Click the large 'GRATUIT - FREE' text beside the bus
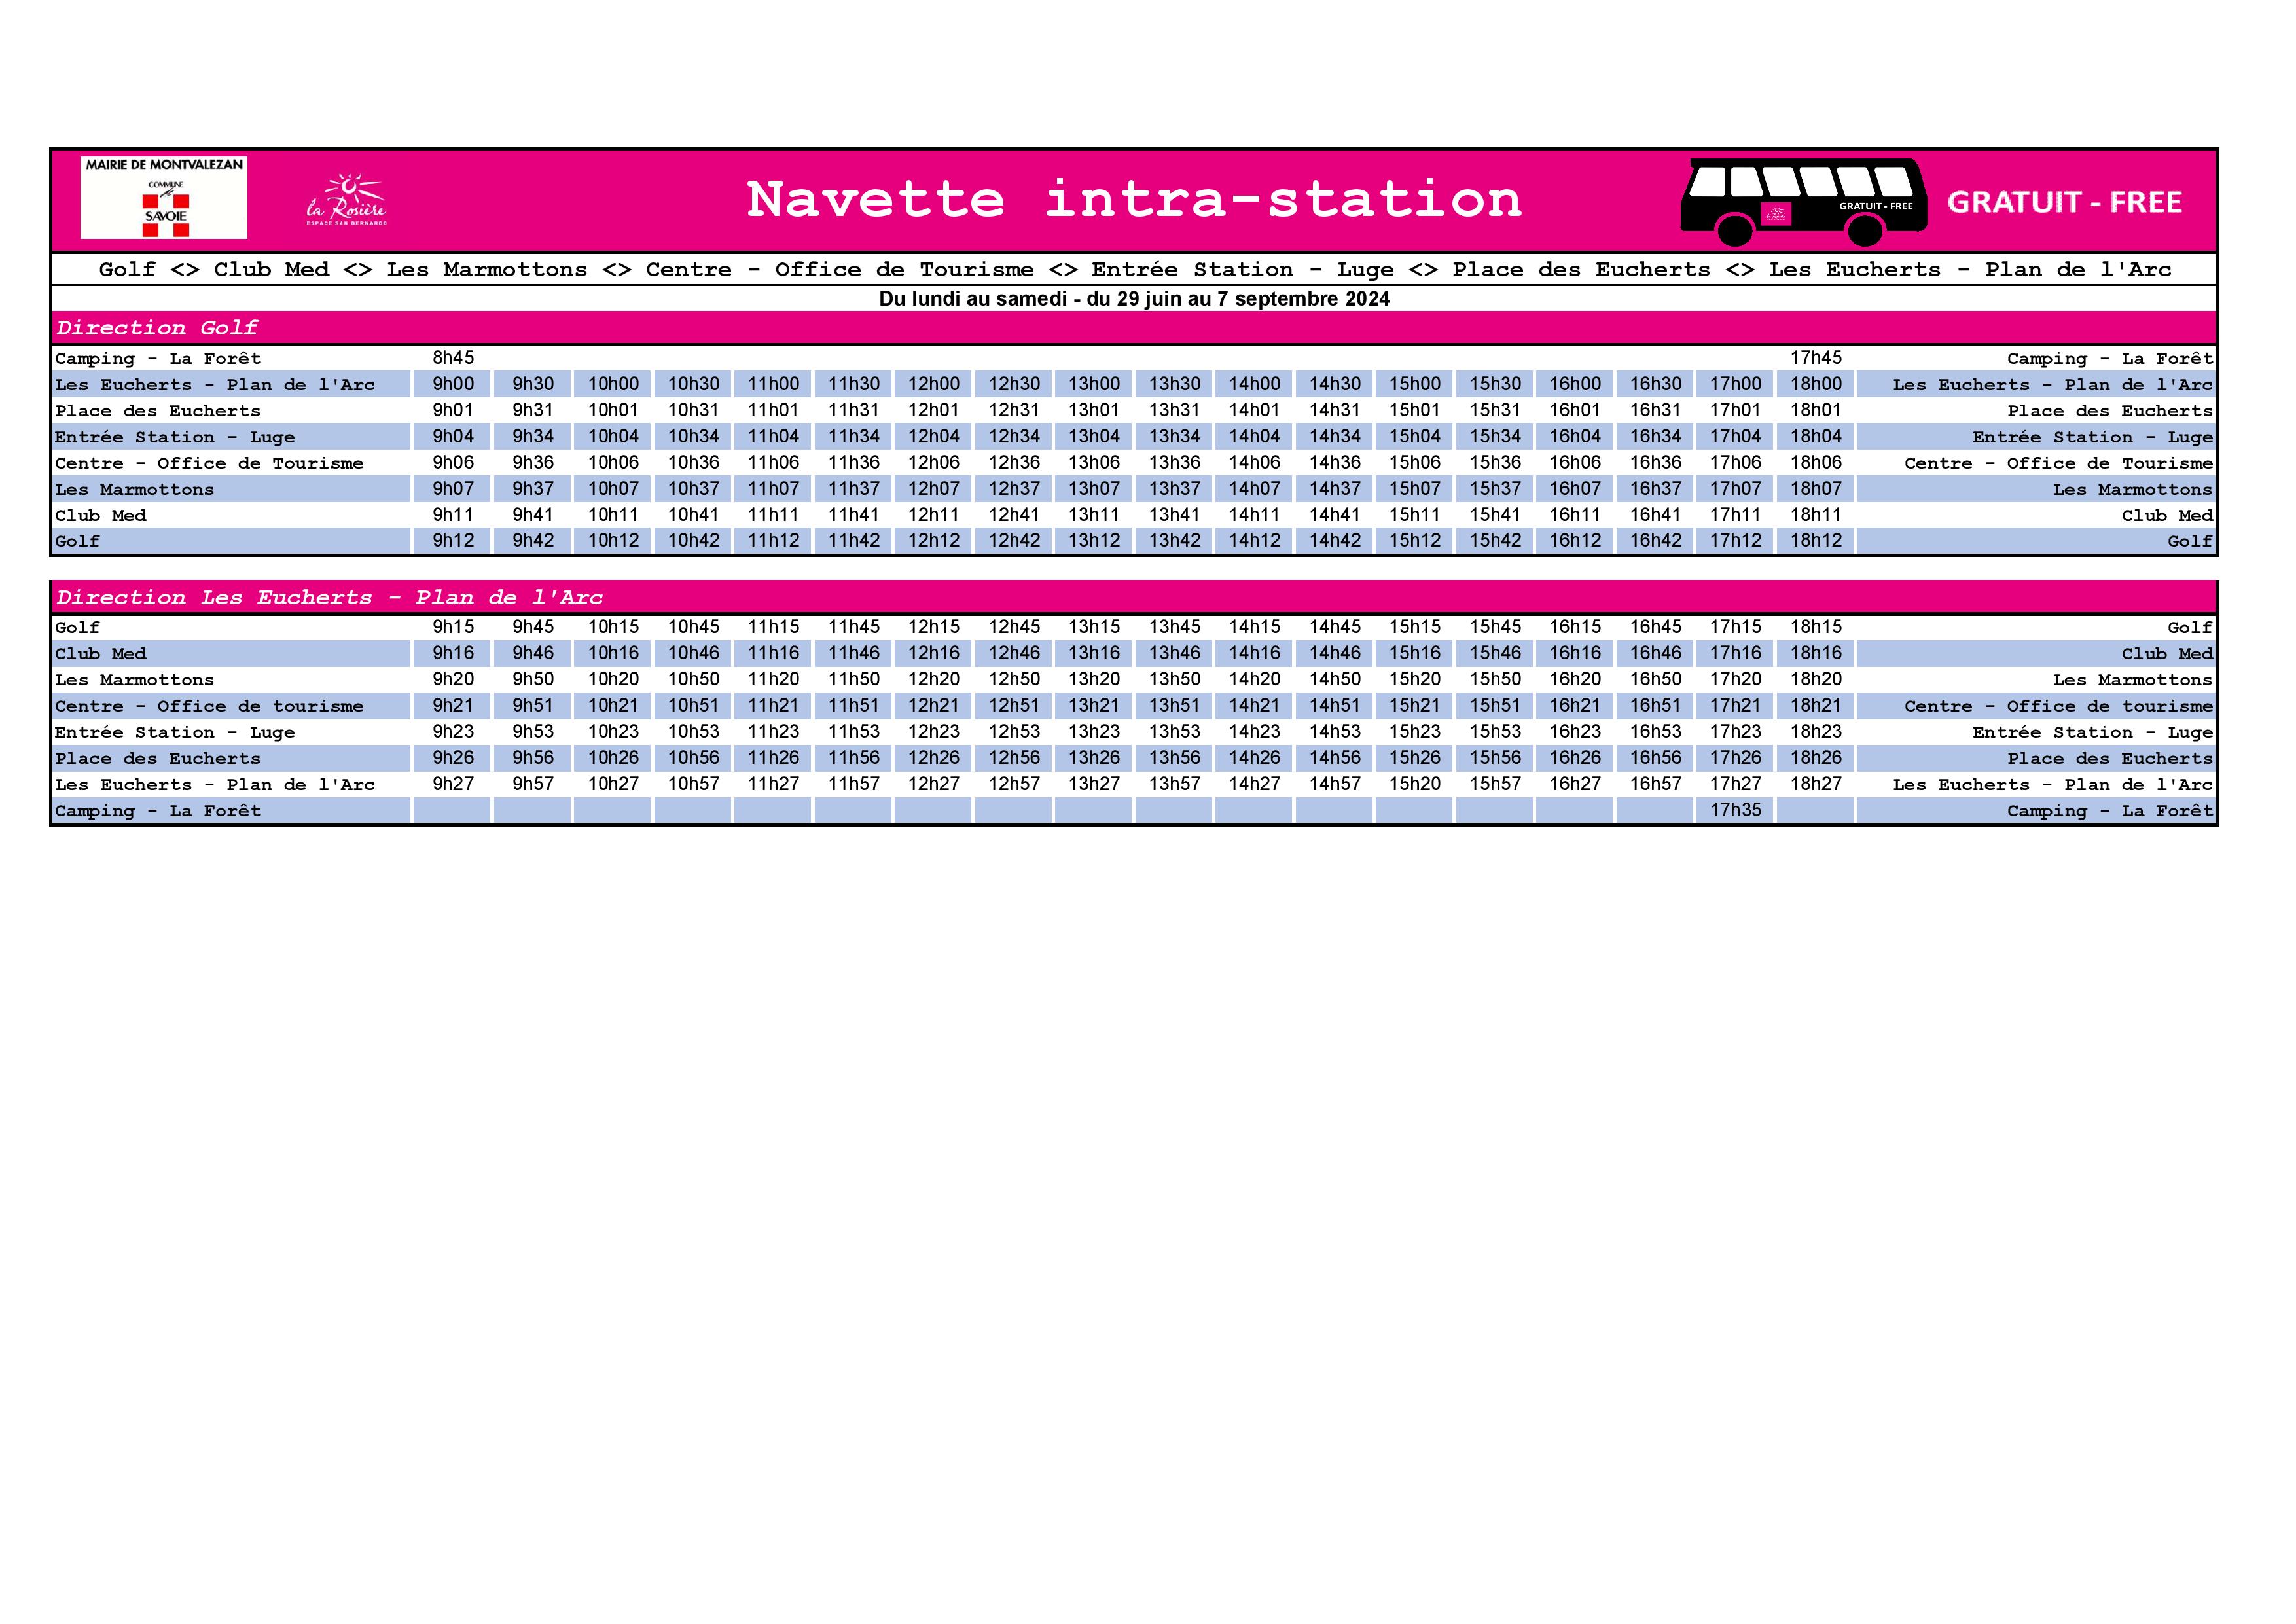This screenshot has width=2296, height=1624. click(x=2064, y=202)
